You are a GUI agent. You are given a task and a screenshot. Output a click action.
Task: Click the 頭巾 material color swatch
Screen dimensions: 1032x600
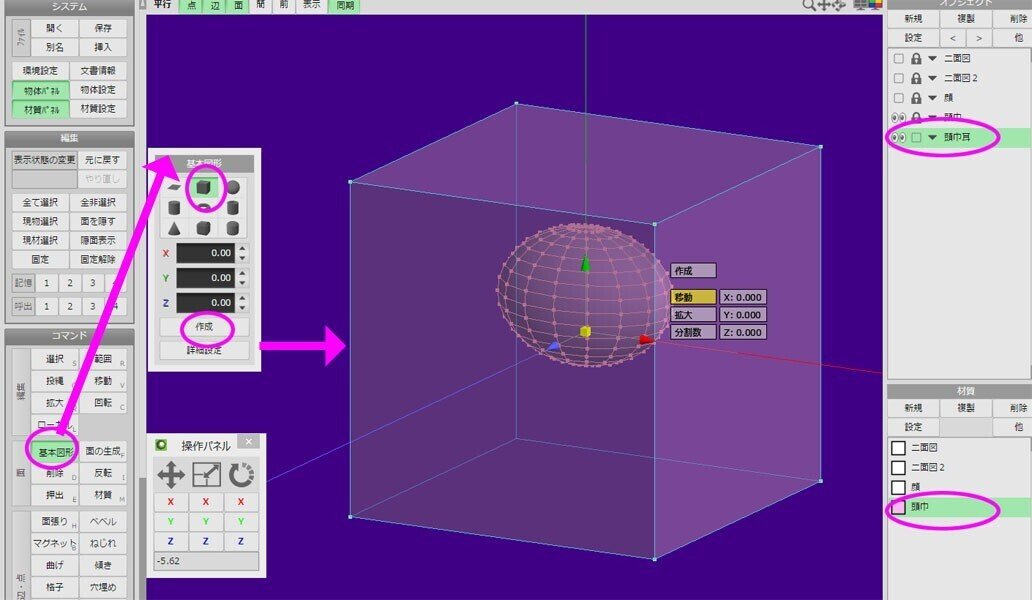click(898, 507)
